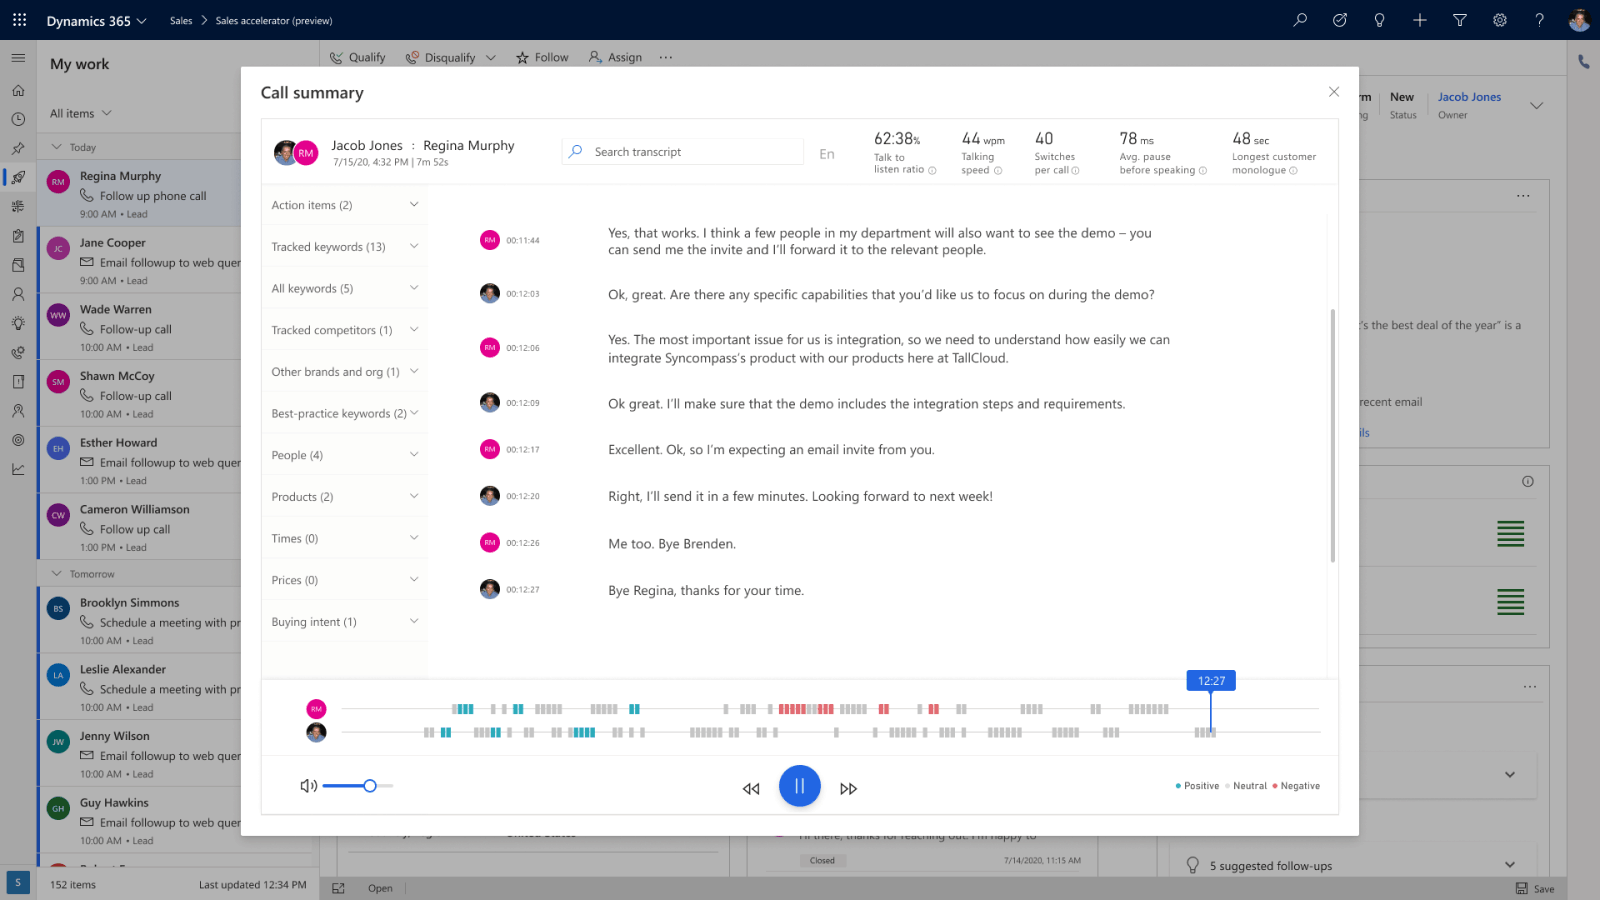
Task: Open the task flow checkmark icon
Action: [1340, 20]
